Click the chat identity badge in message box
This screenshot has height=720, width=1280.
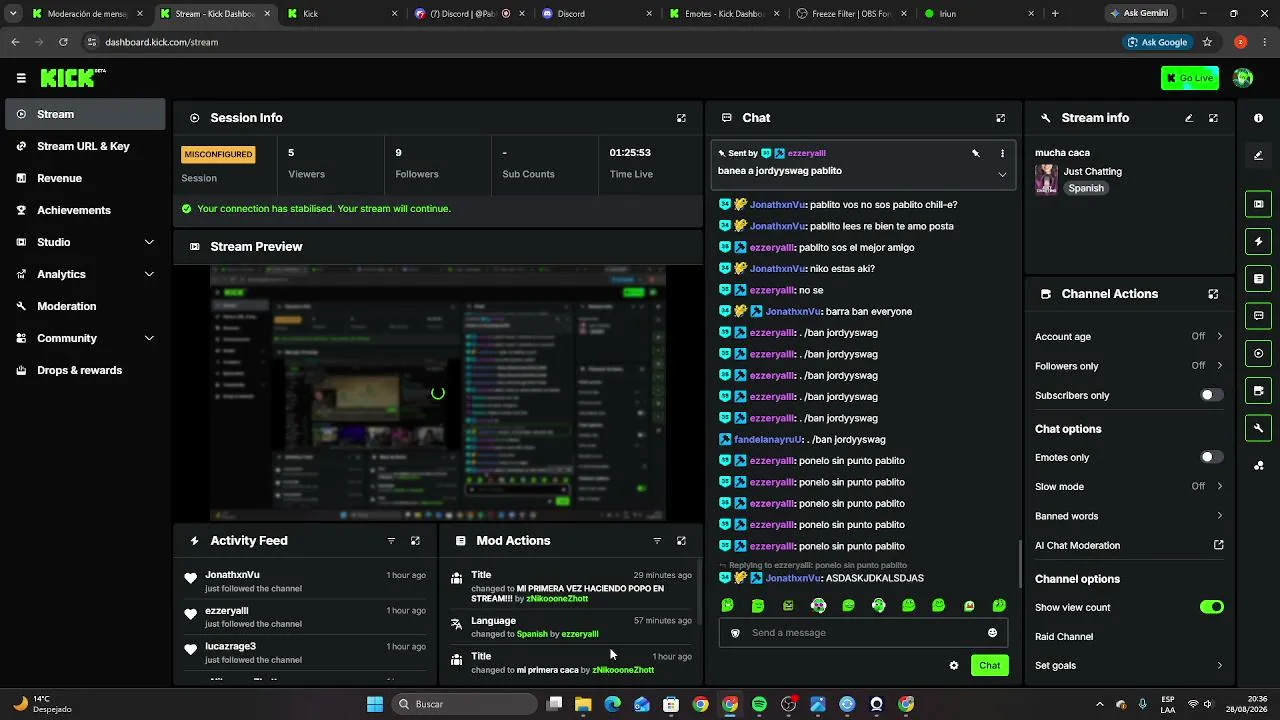(x=735, y=633)
